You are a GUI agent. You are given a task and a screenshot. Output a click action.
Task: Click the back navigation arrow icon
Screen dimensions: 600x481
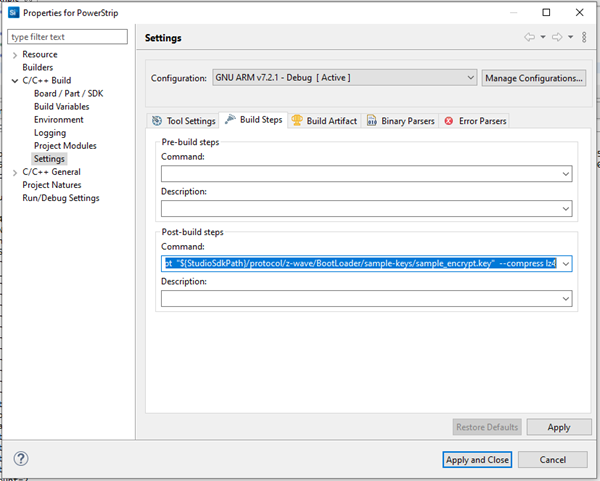529,37
